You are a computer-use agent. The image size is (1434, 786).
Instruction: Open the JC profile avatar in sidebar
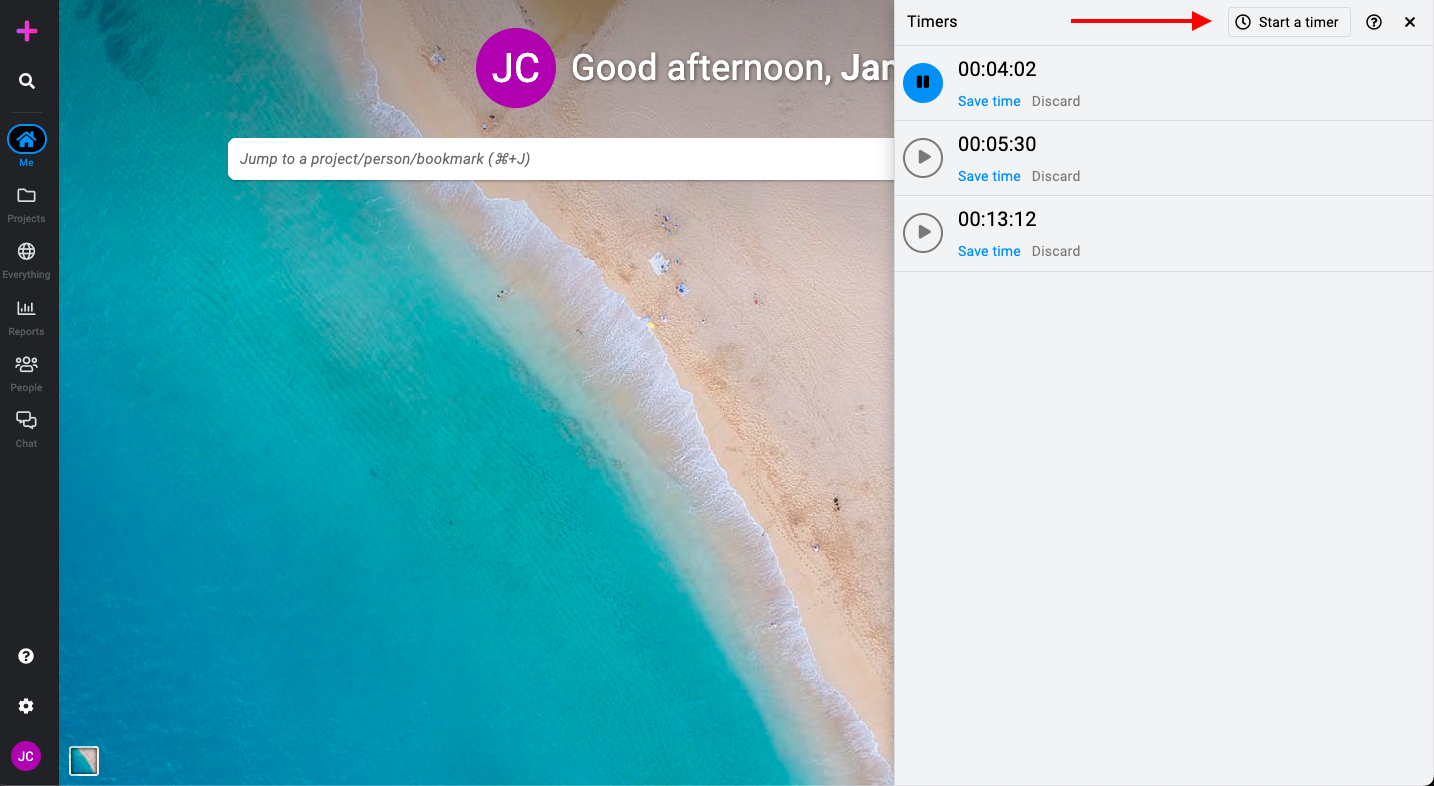pos(26,756)
